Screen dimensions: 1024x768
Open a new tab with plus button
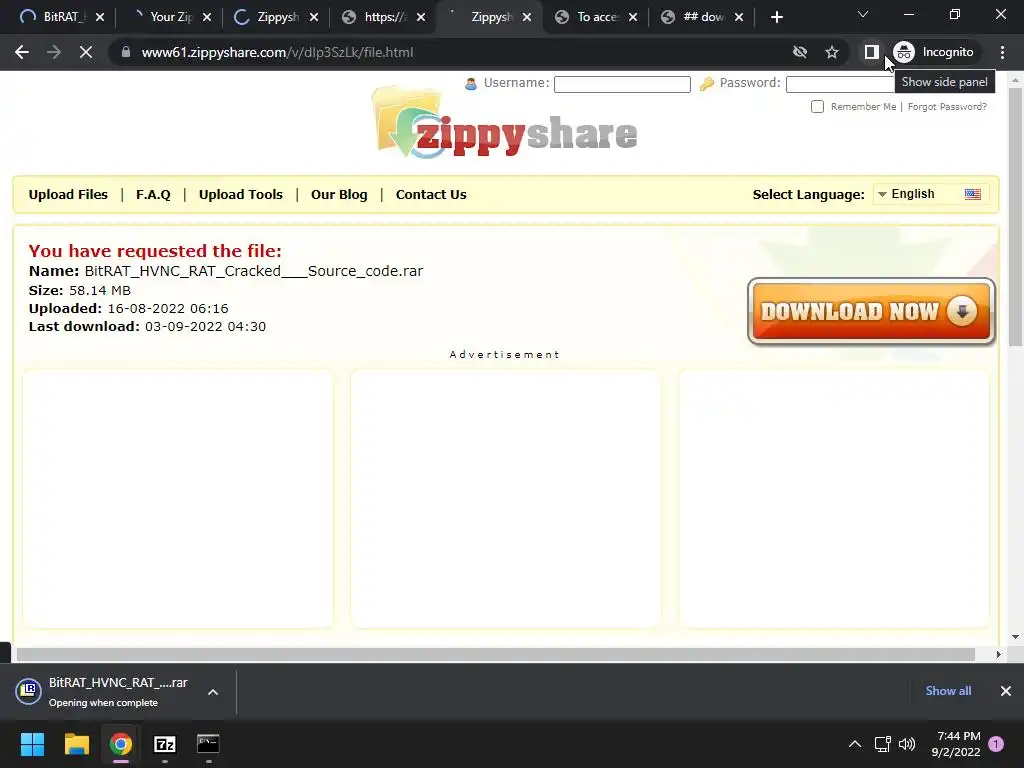click(x=776, y=17)
